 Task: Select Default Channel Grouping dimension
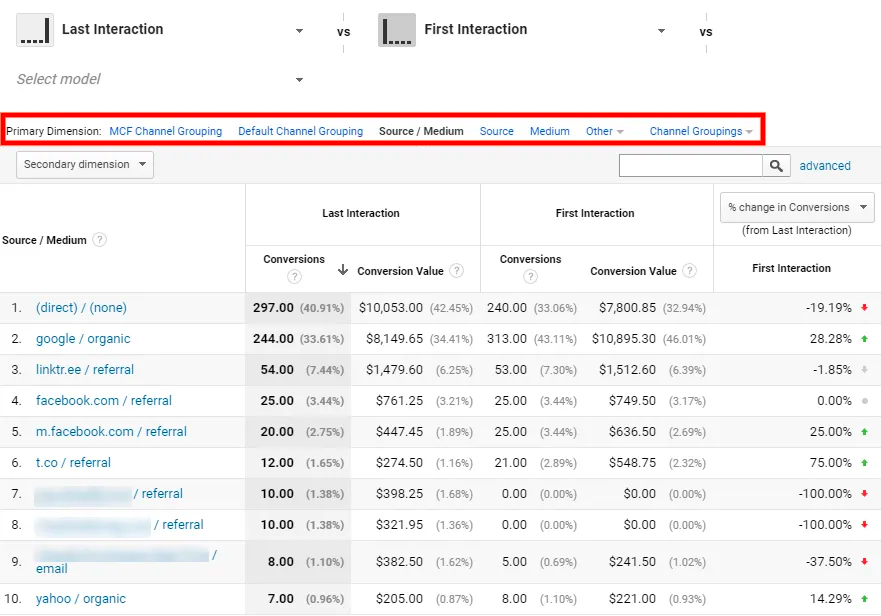pos(301,132)
